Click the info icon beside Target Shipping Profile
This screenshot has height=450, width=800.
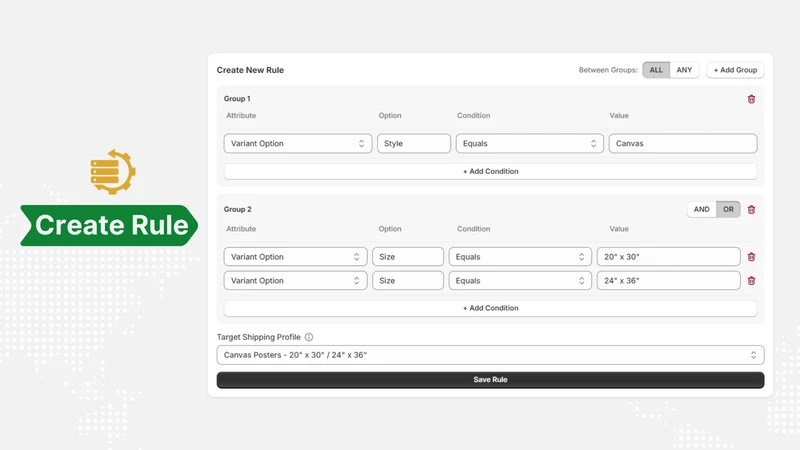(x=309, y=337)
